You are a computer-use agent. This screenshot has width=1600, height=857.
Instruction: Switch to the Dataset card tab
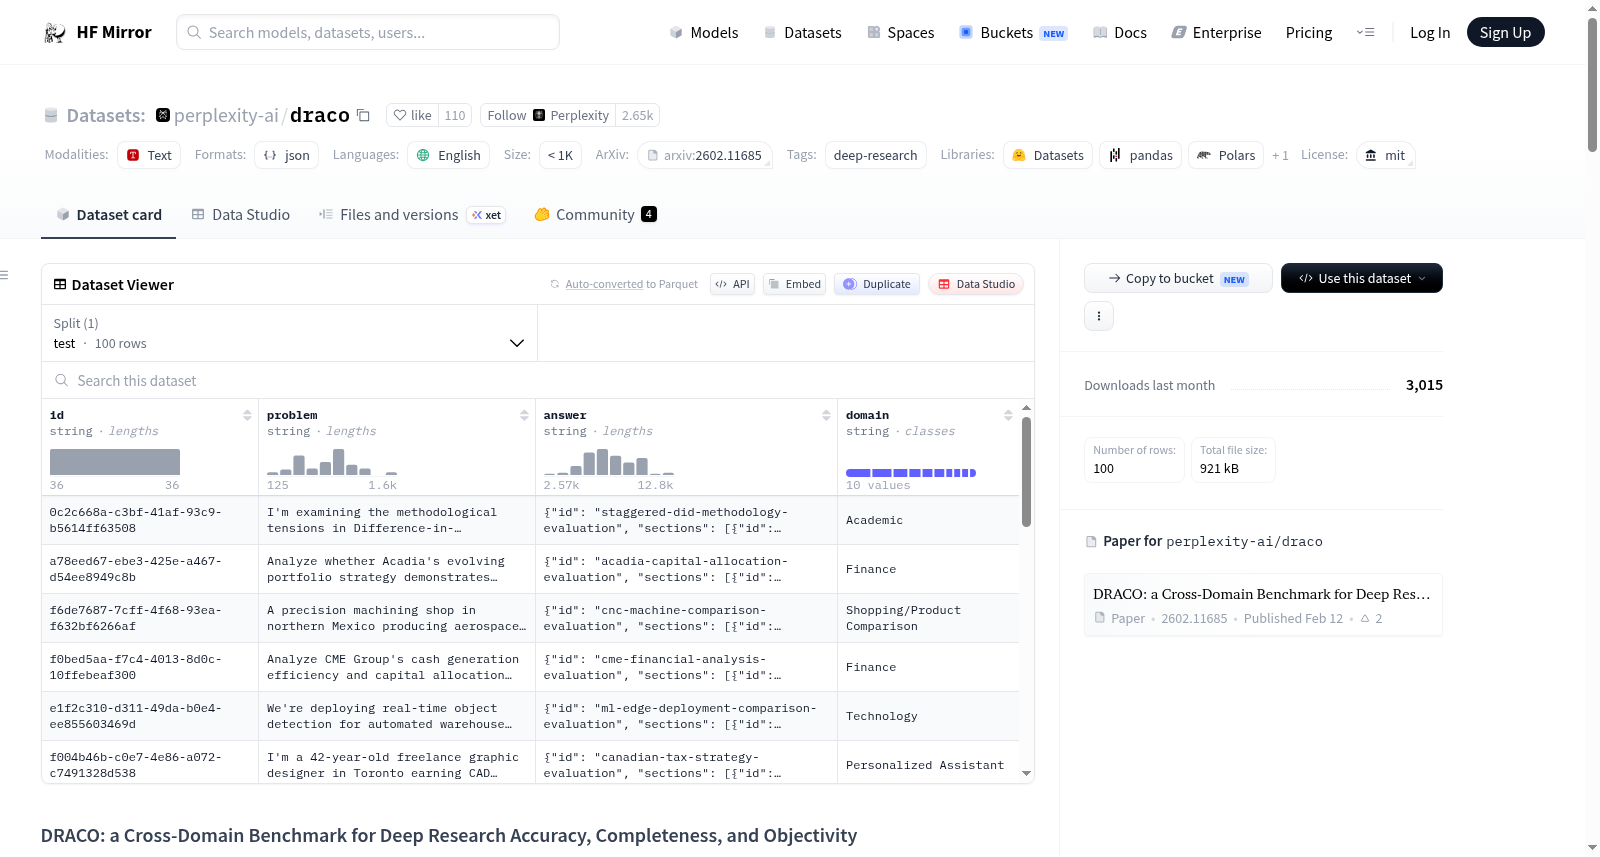pyautogui.click(x=108, y=215)
